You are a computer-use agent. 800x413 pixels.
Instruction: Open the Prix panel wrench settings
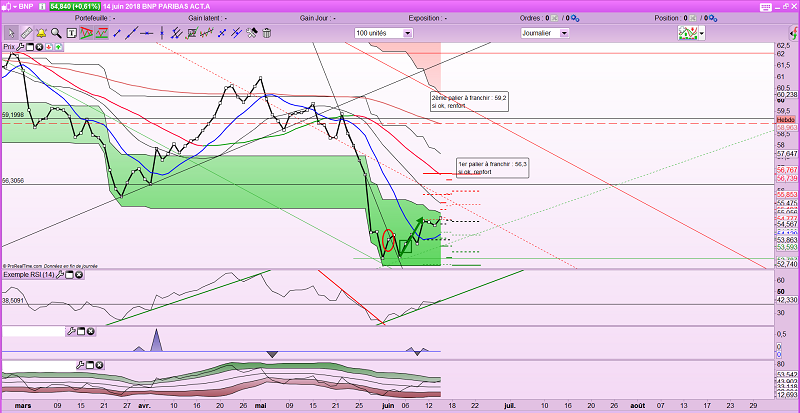click(x=20, y=47)
